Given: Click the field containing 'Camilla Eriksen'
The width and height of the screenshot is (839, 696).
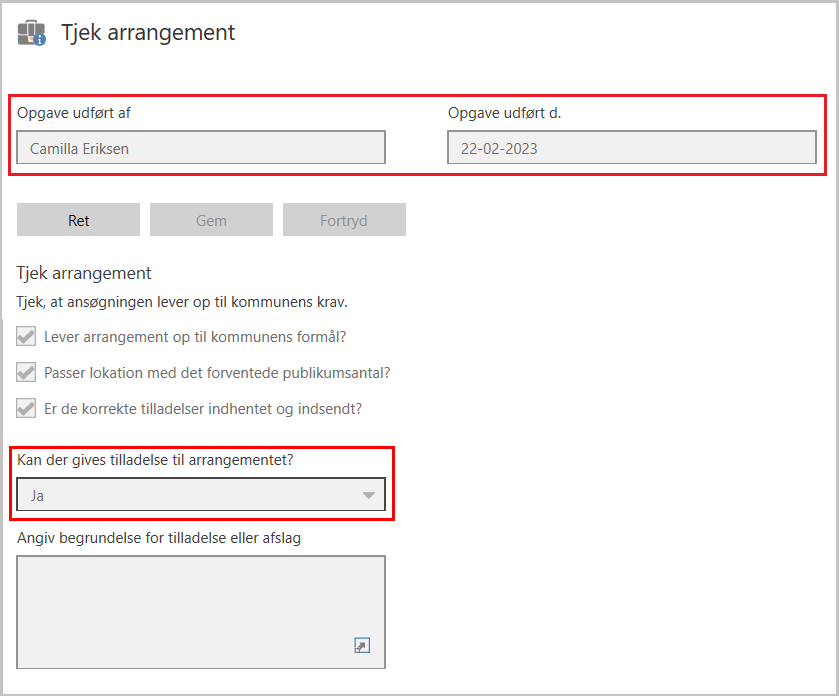Looking at the screenshot, I should coord(201,148).
